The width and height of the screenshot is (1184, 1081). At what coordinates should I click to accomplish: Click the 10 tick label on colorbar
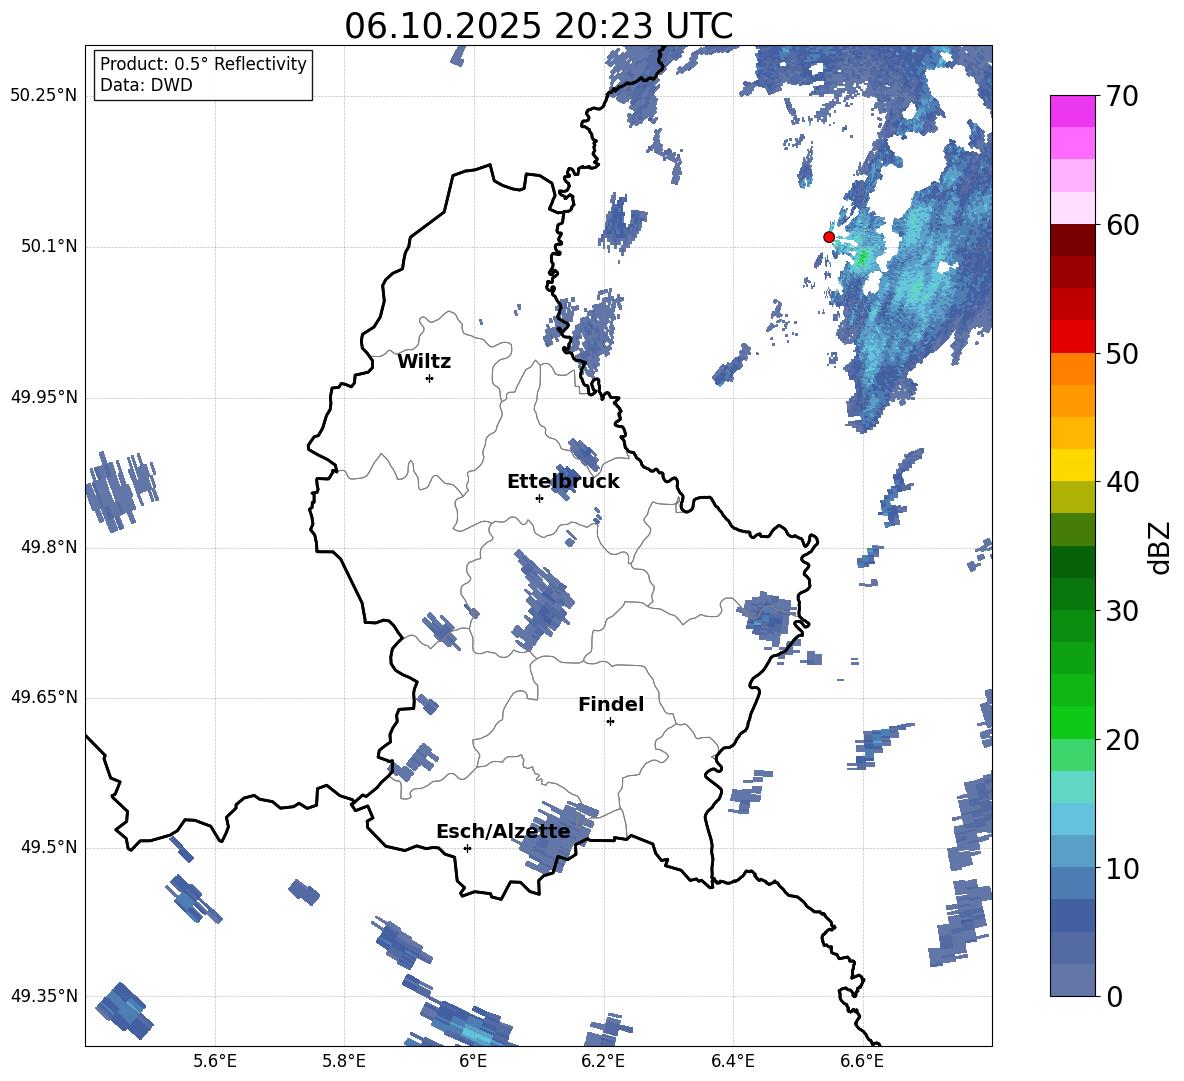1122,868
